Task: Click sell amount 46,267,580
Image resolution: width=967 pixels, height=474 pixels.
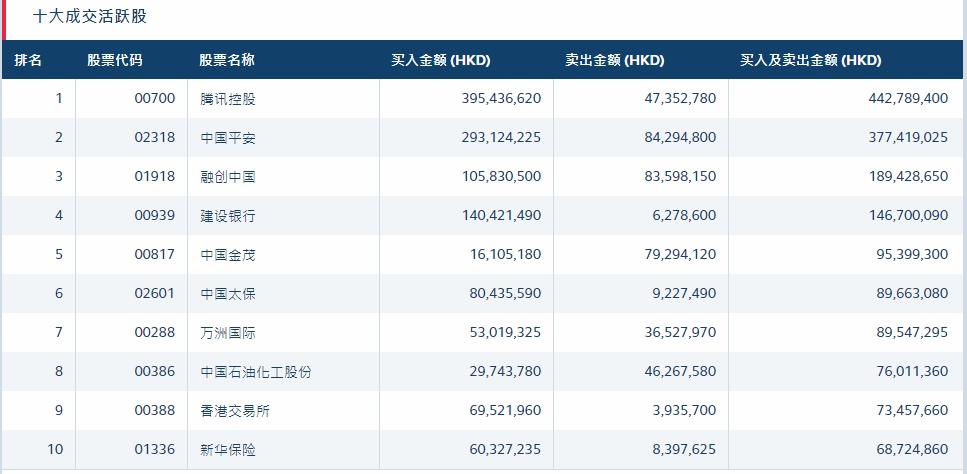Action: tap(681, 371)
